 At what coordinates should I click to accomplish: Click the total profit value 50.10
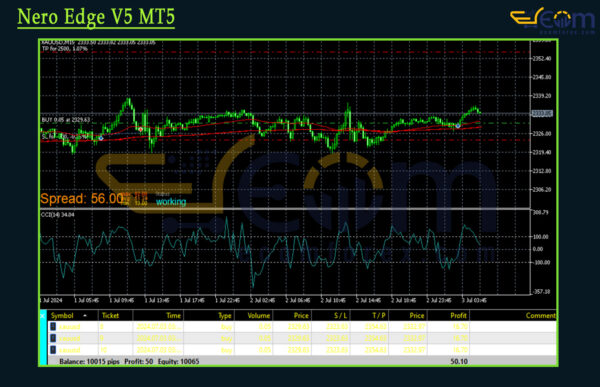459,361
